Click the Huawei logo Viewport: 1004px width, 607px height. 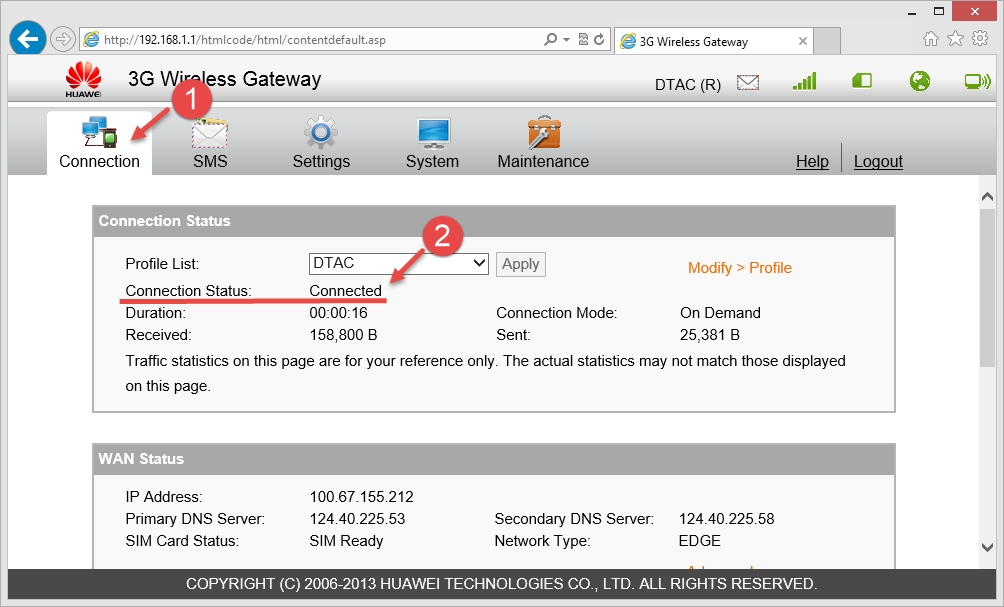(83, 79)
